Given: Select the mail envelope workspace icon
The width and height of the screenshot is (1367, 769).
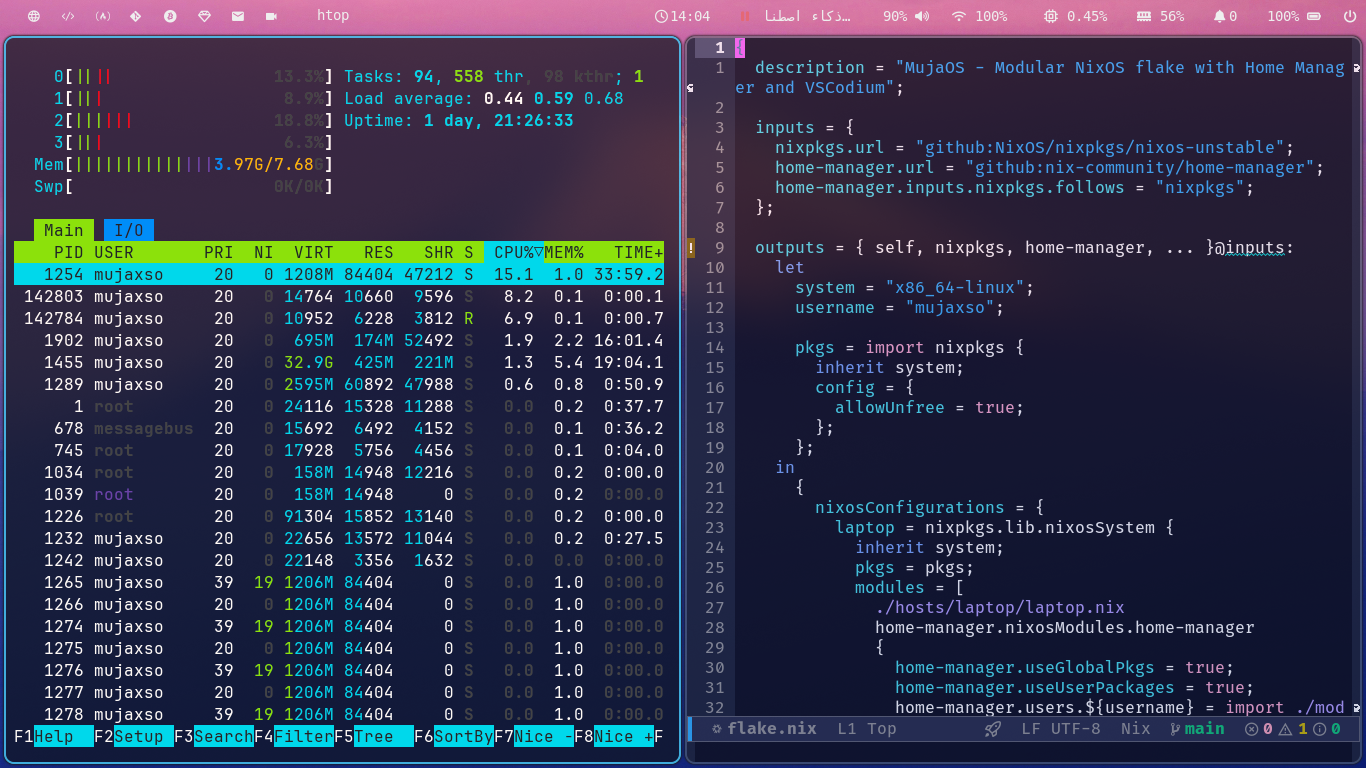Looking at the screenshot, I should (238, 16).
